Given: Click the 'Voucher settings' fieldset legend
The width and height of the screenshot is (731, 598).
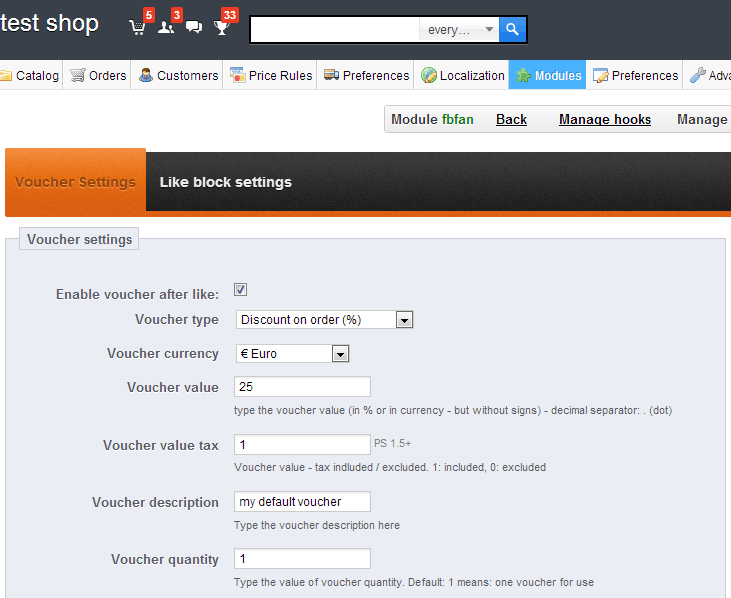Looking at the screenshot, I should pos(79,239).
